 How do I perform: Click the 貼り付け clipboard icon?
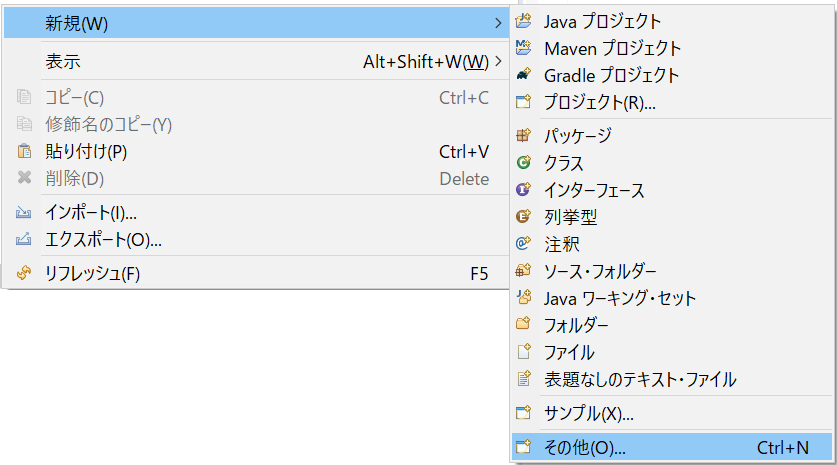[24, 151]
